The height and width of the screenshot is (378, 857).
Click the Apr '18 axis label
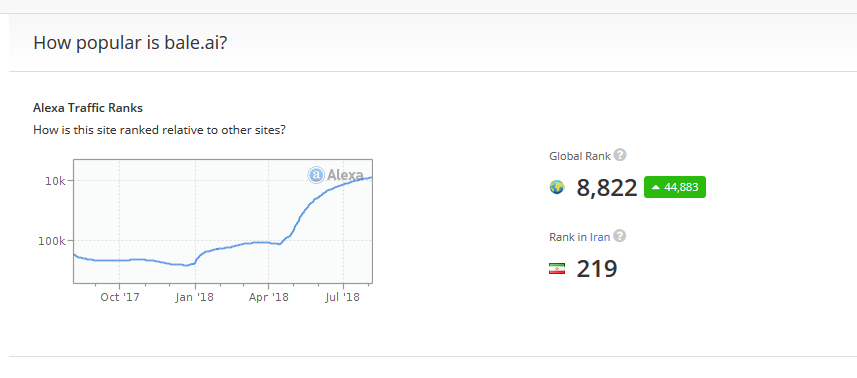tap(269, 298)
